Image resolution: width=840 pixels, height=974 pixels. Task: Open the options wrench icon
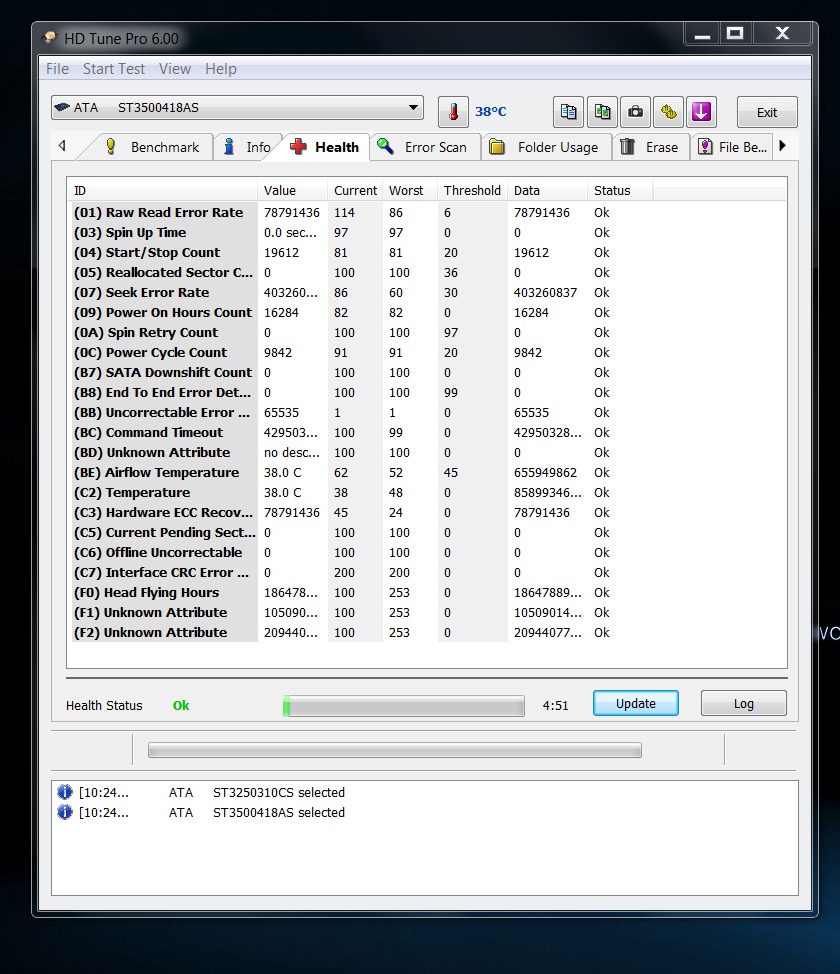pos(667,111)
